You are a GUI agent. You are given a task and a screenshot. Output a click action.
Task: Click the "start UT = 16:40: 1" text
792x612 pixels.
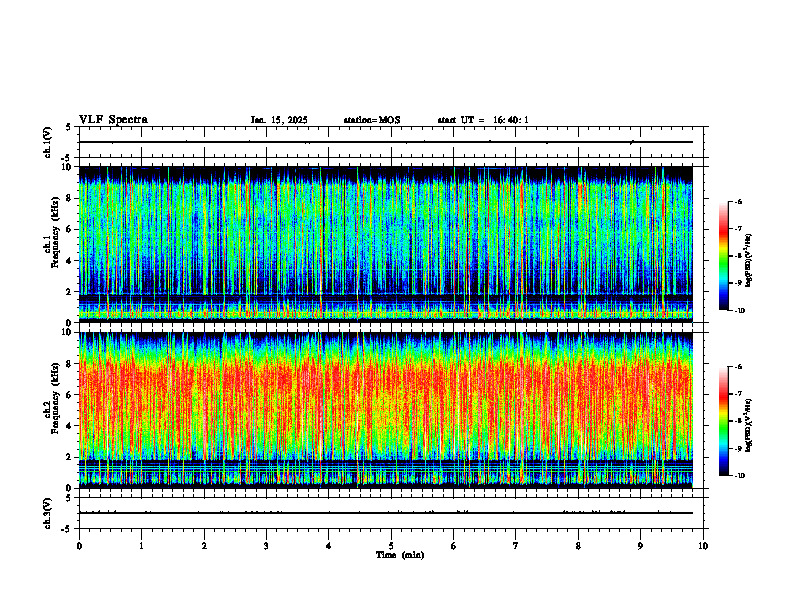pos(483,120)
